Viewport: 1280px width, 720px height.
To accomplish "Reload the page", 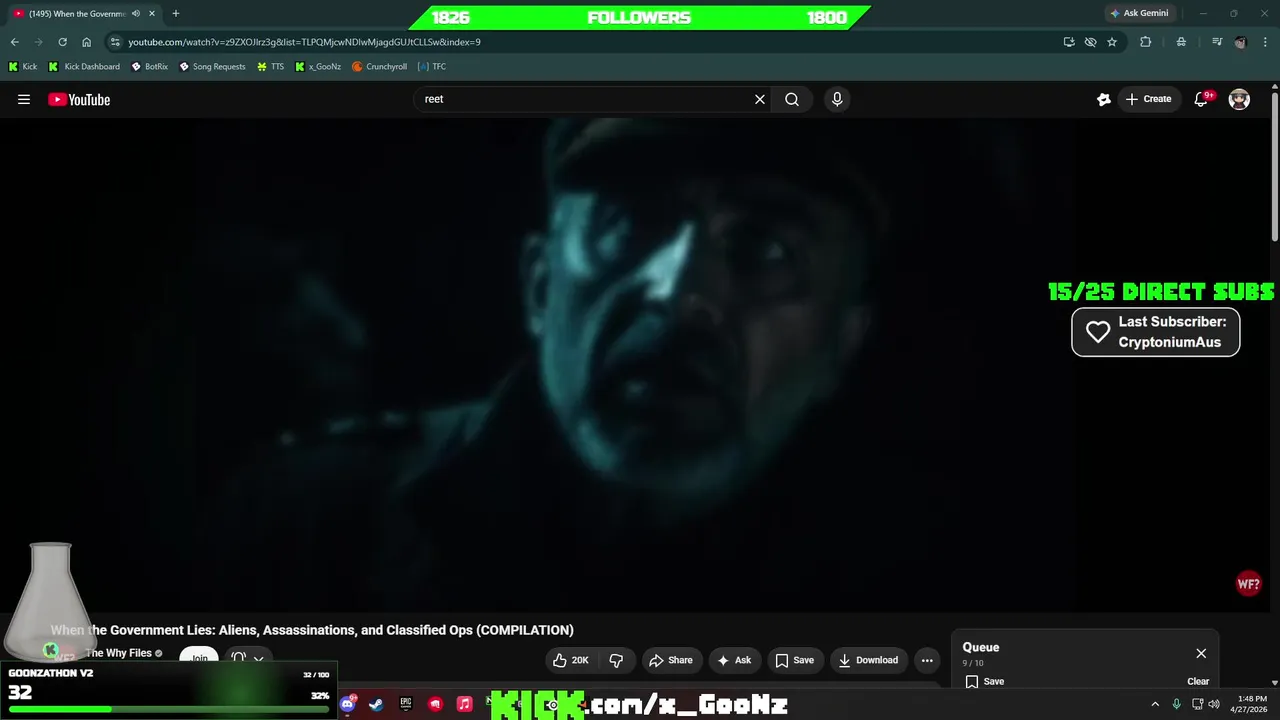I will pos(62,42).
